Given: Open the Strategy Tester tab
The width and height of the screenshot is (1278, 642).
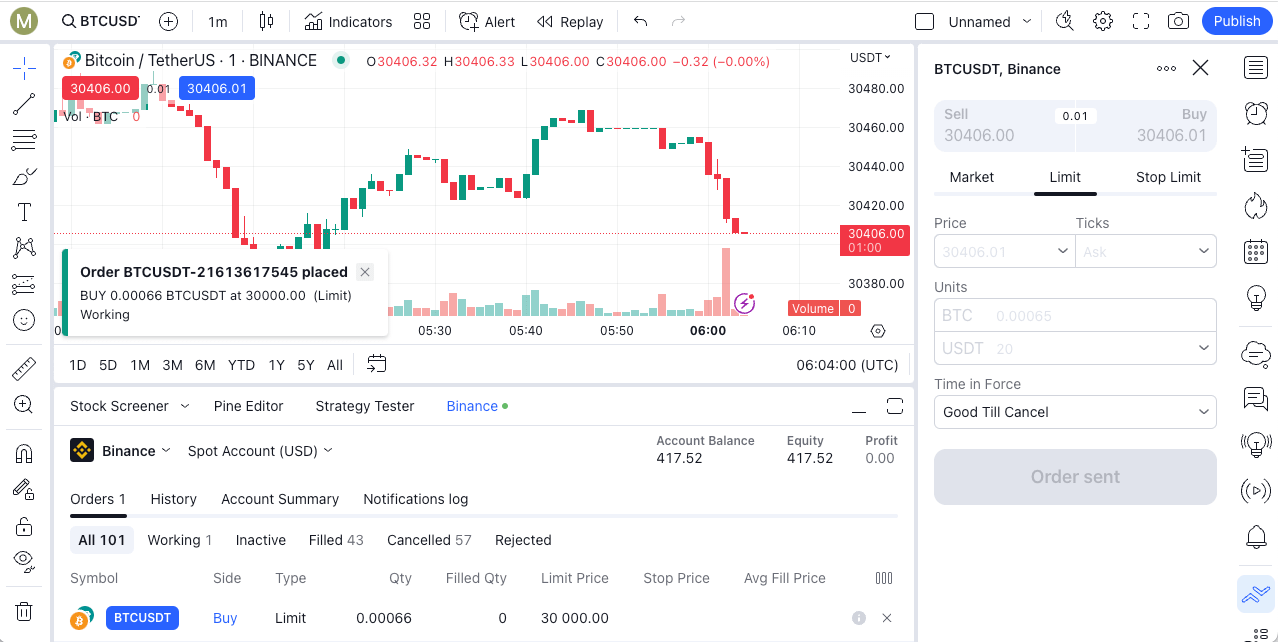Looking at the screenshot, I should [x=365, y=406].
